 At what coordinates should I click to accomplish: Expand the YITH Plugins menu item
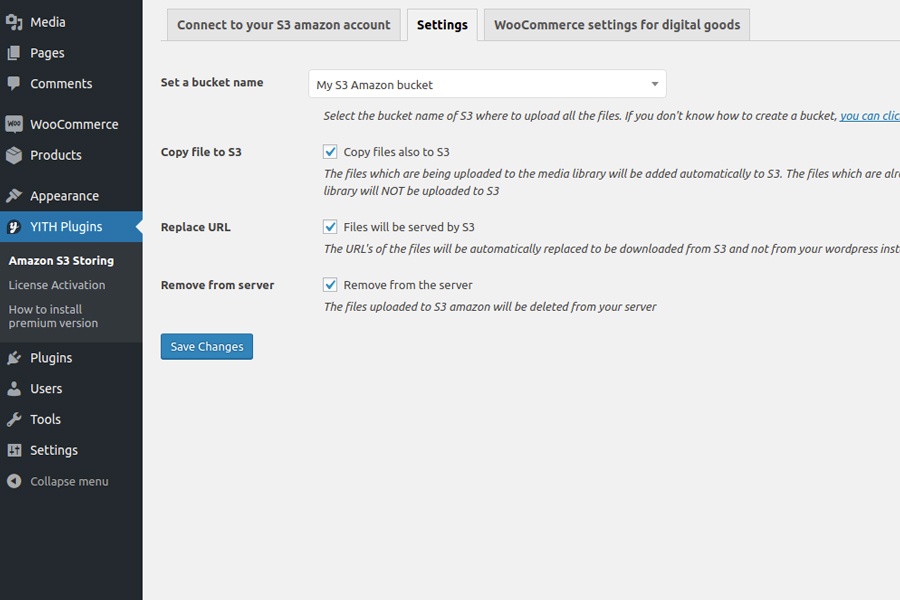point(66,227)
